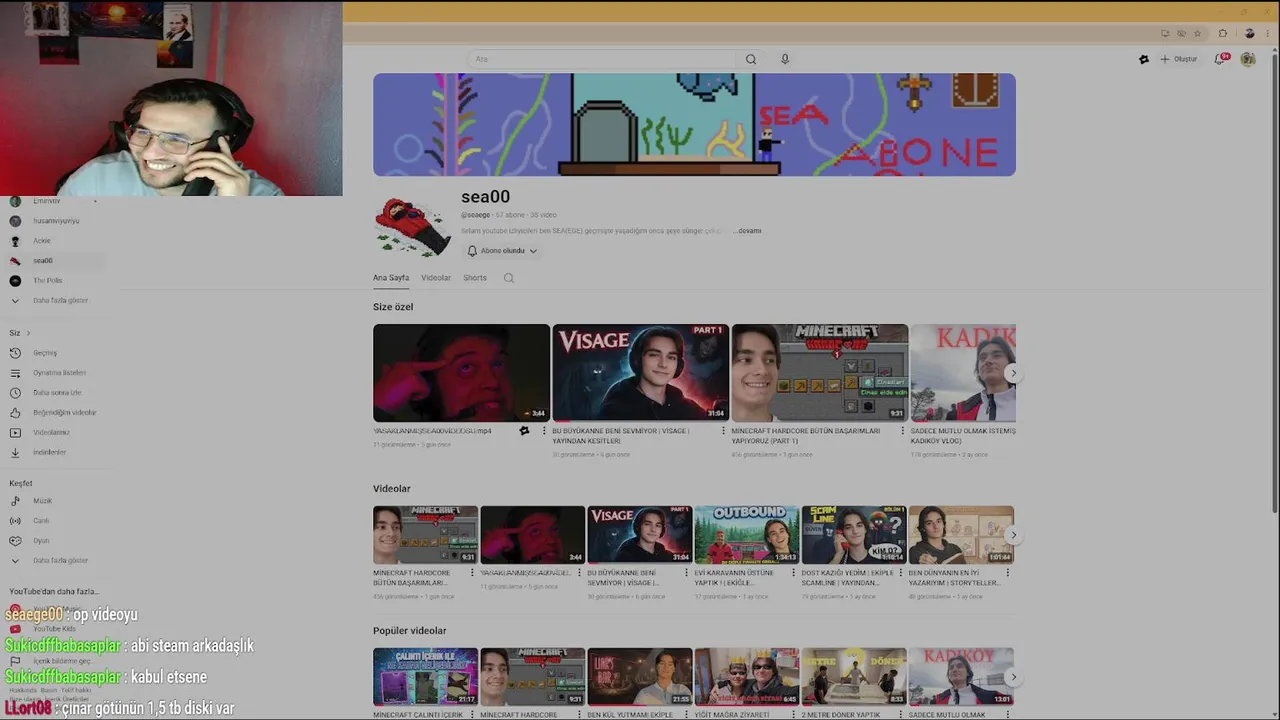Open Daha sonra izle in sidebar

click(x=55, y=393)
